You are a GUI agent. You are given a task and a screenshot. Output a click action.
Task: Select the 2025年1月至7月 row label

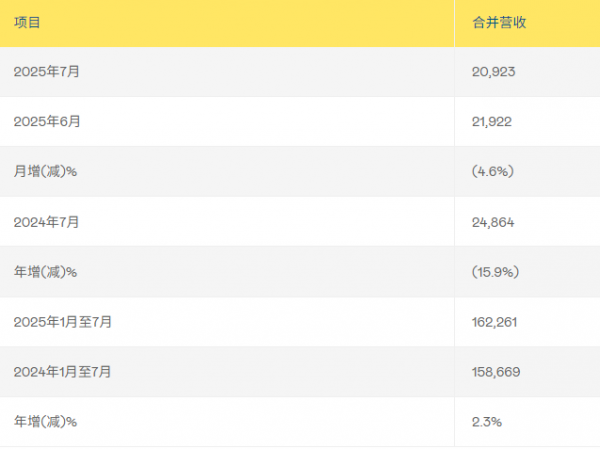coord(62,322)
